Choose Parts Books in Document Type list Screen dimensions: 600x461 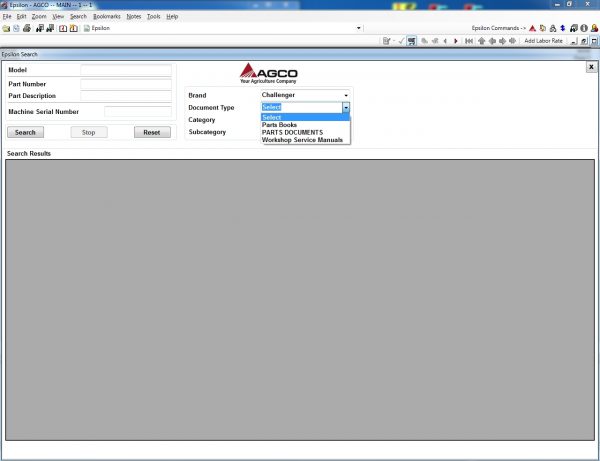tap(305, 125)
